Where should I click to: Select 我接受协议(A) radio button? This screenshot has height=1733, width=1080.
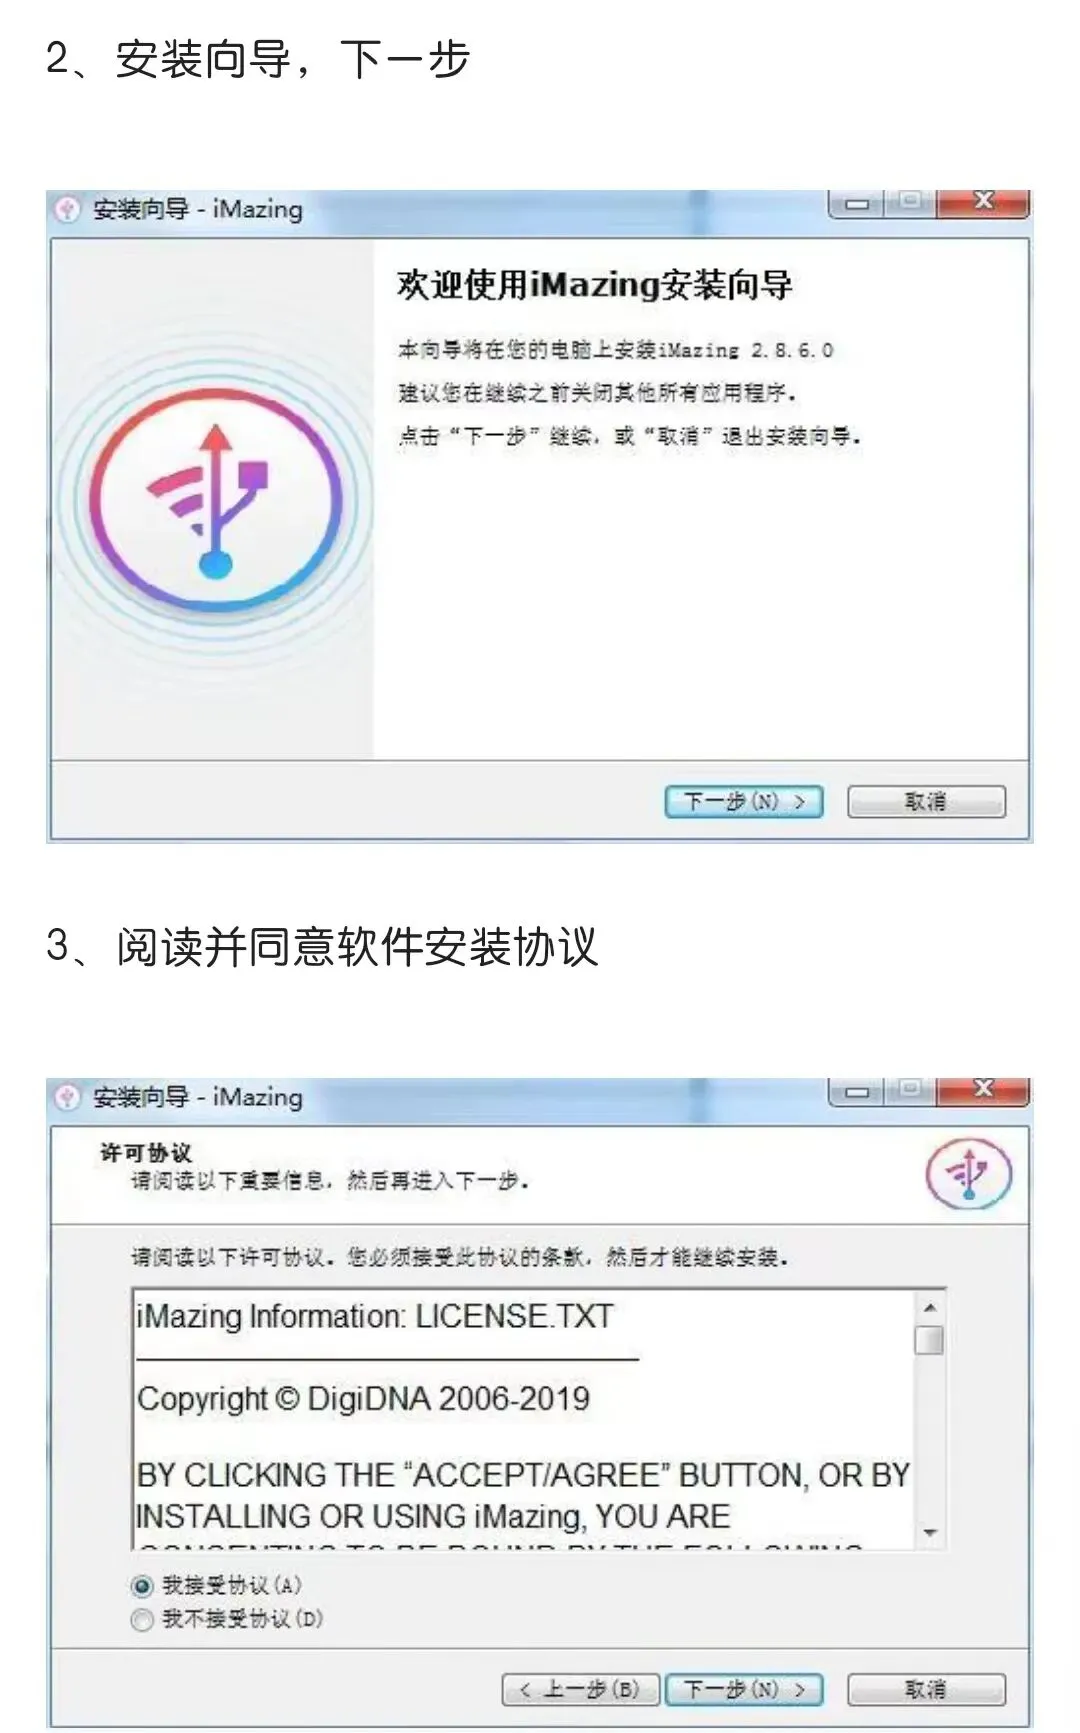pos(142,1586)
